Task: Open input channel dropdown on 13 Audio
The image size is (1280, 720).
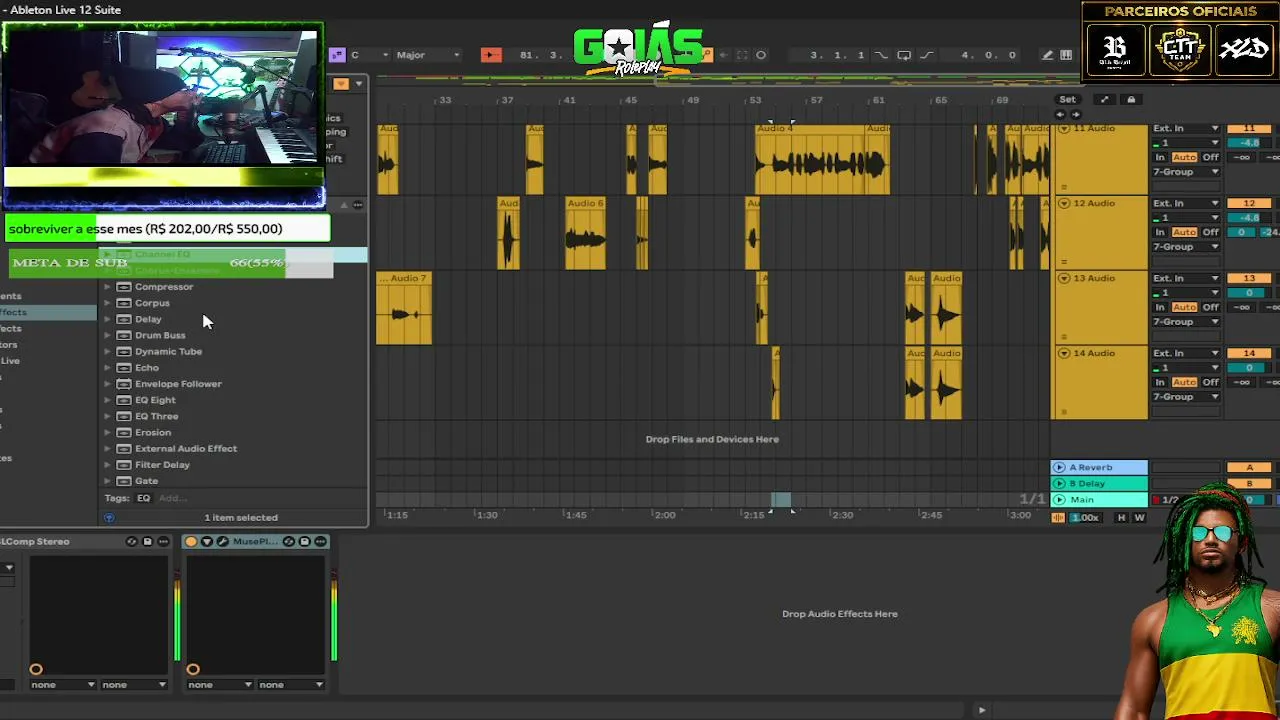Action: (x=1186, y=293)
